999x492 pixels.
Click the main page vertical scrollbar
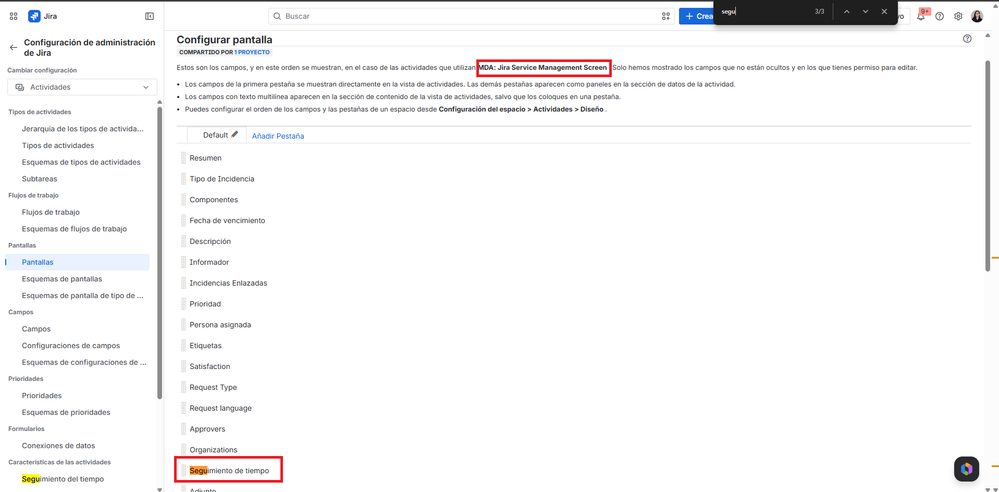[x=988, y=166]
